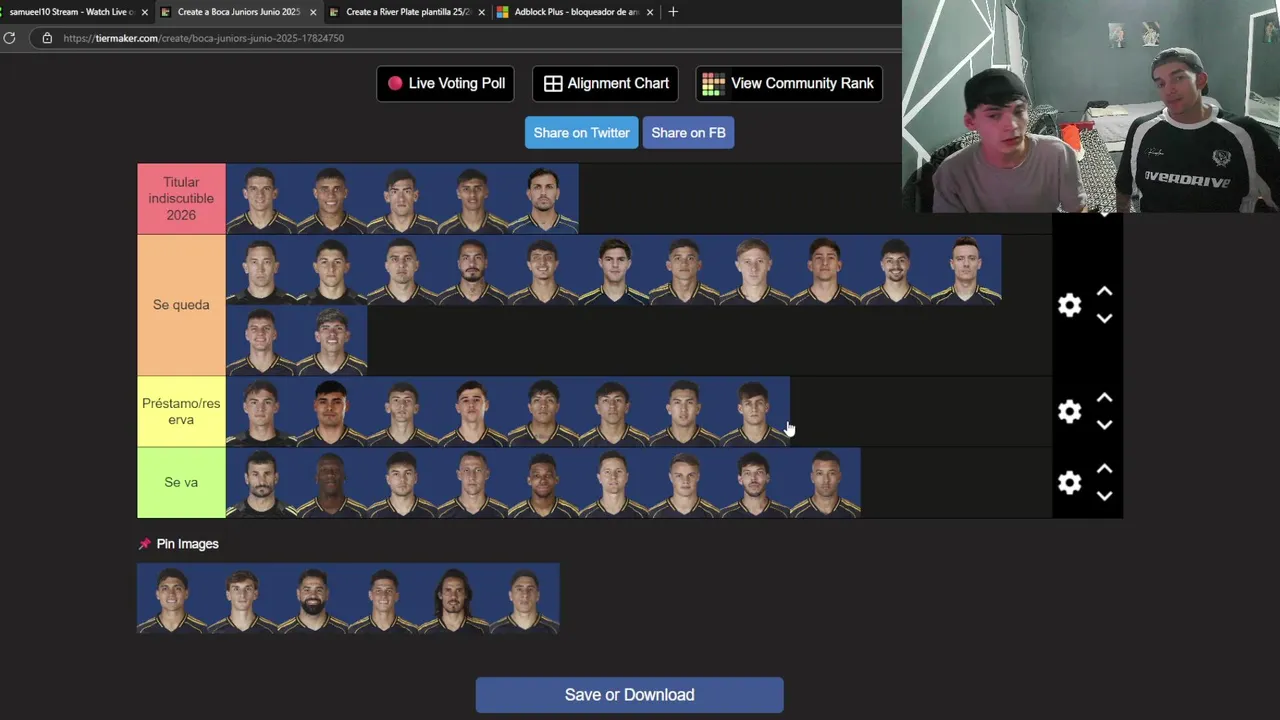1280x720 pixels.
Task: Click View Community Rank
Action: click(x=789, y=83)
